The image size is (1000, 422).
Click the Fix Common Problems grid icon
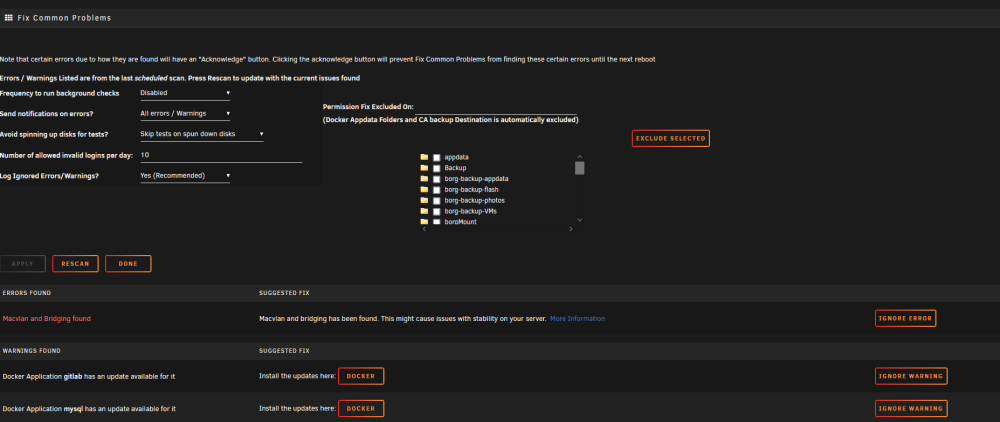click(x=8, y=18)
